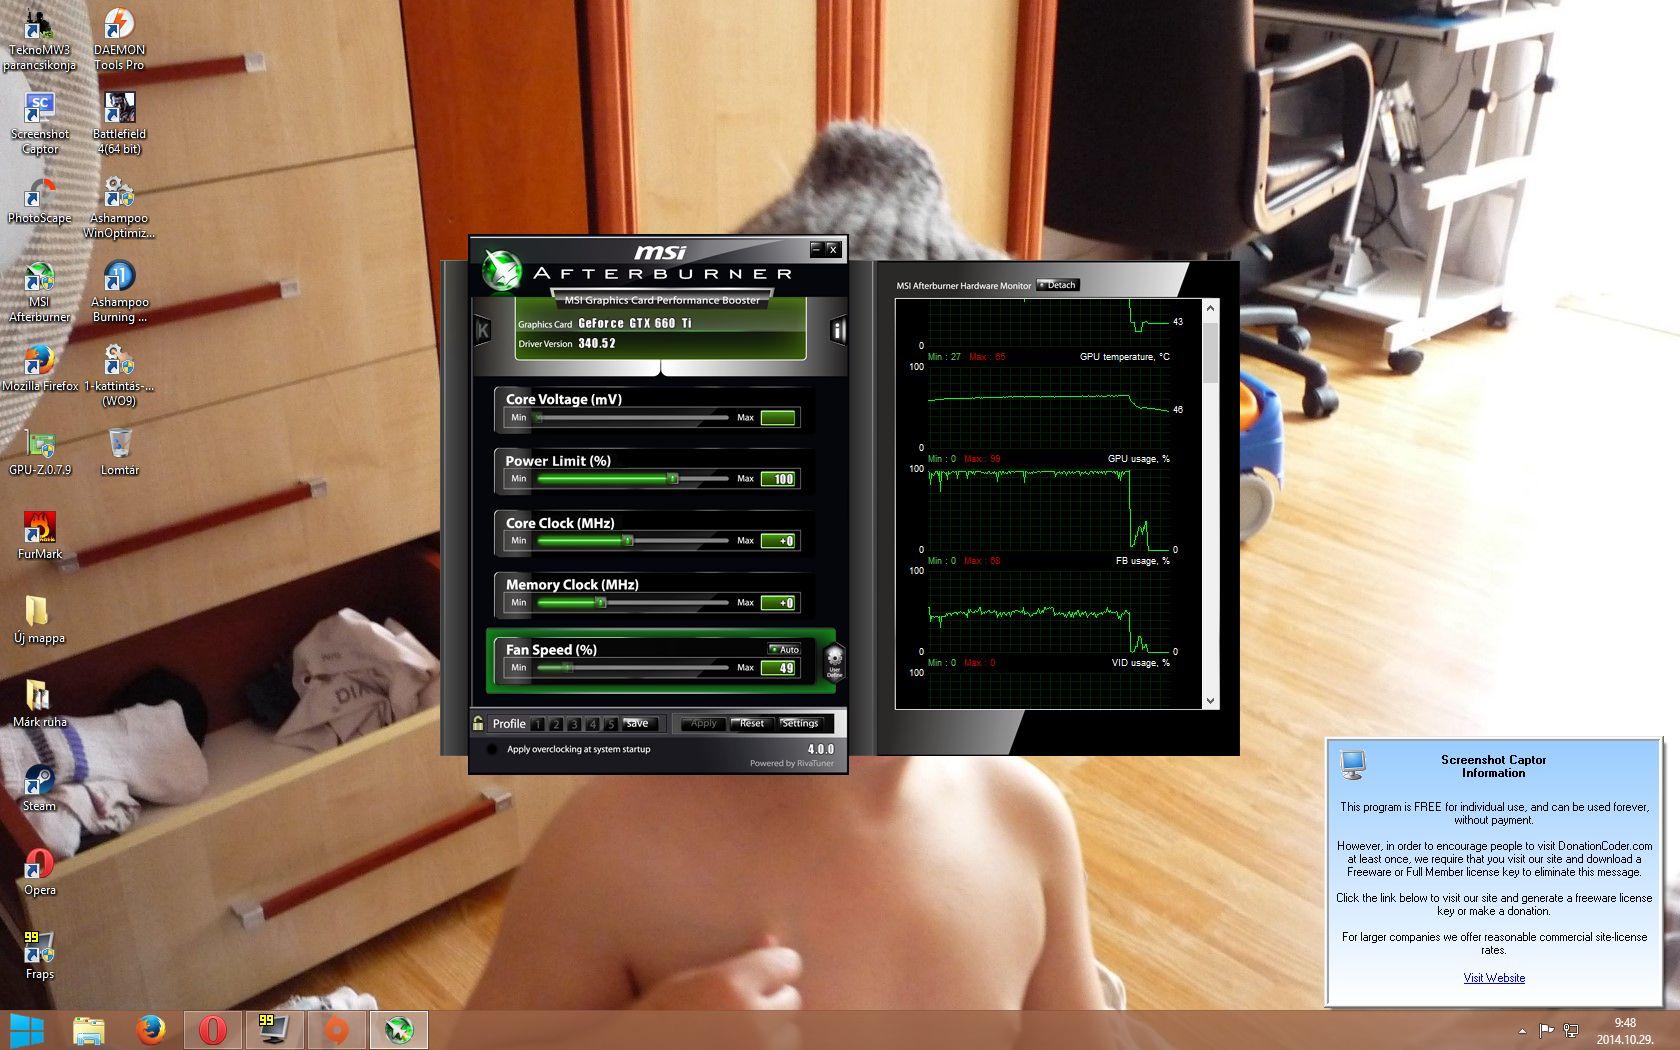This screenshot has width=1680, height=1050.
Task: Click the Memory Clock slider handle
Action: (x=601, y=603)
